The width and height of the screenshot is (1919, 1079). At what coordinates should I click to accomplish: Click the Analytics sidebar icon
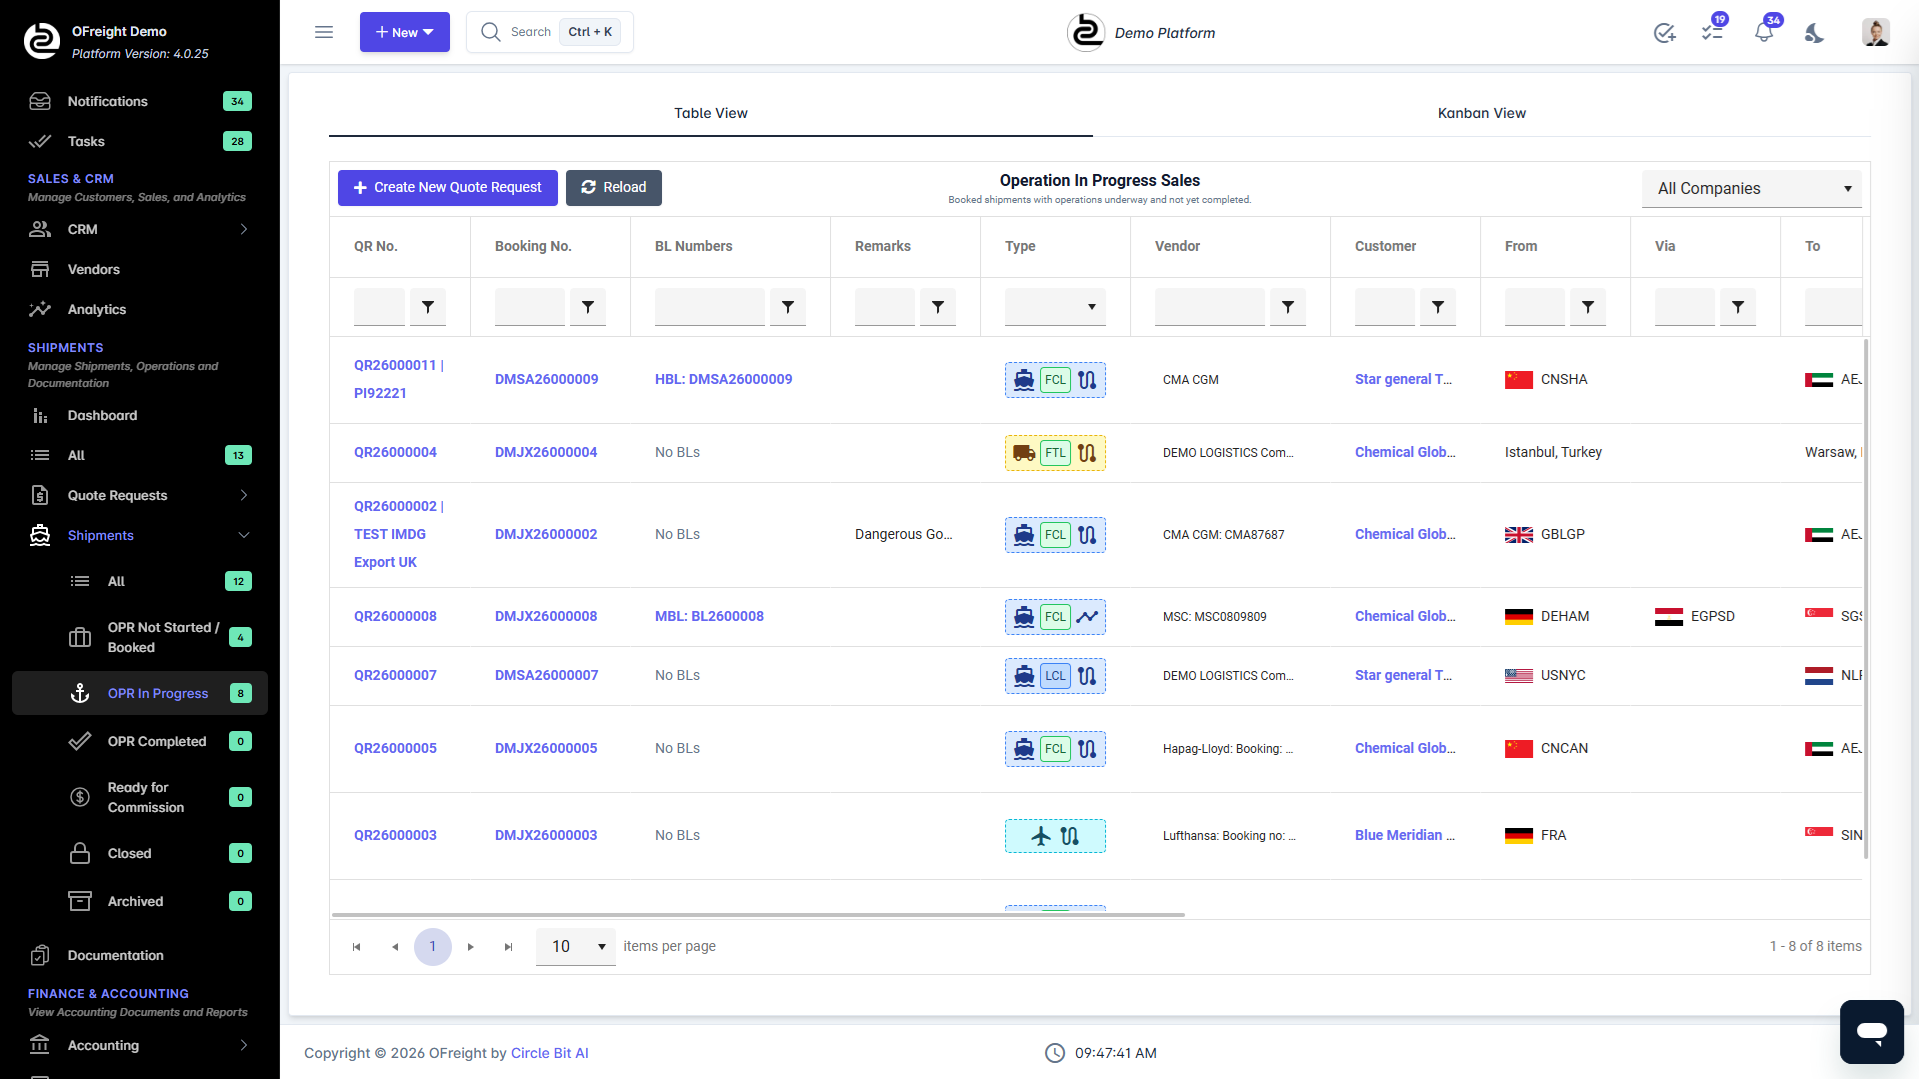[40, 309]
